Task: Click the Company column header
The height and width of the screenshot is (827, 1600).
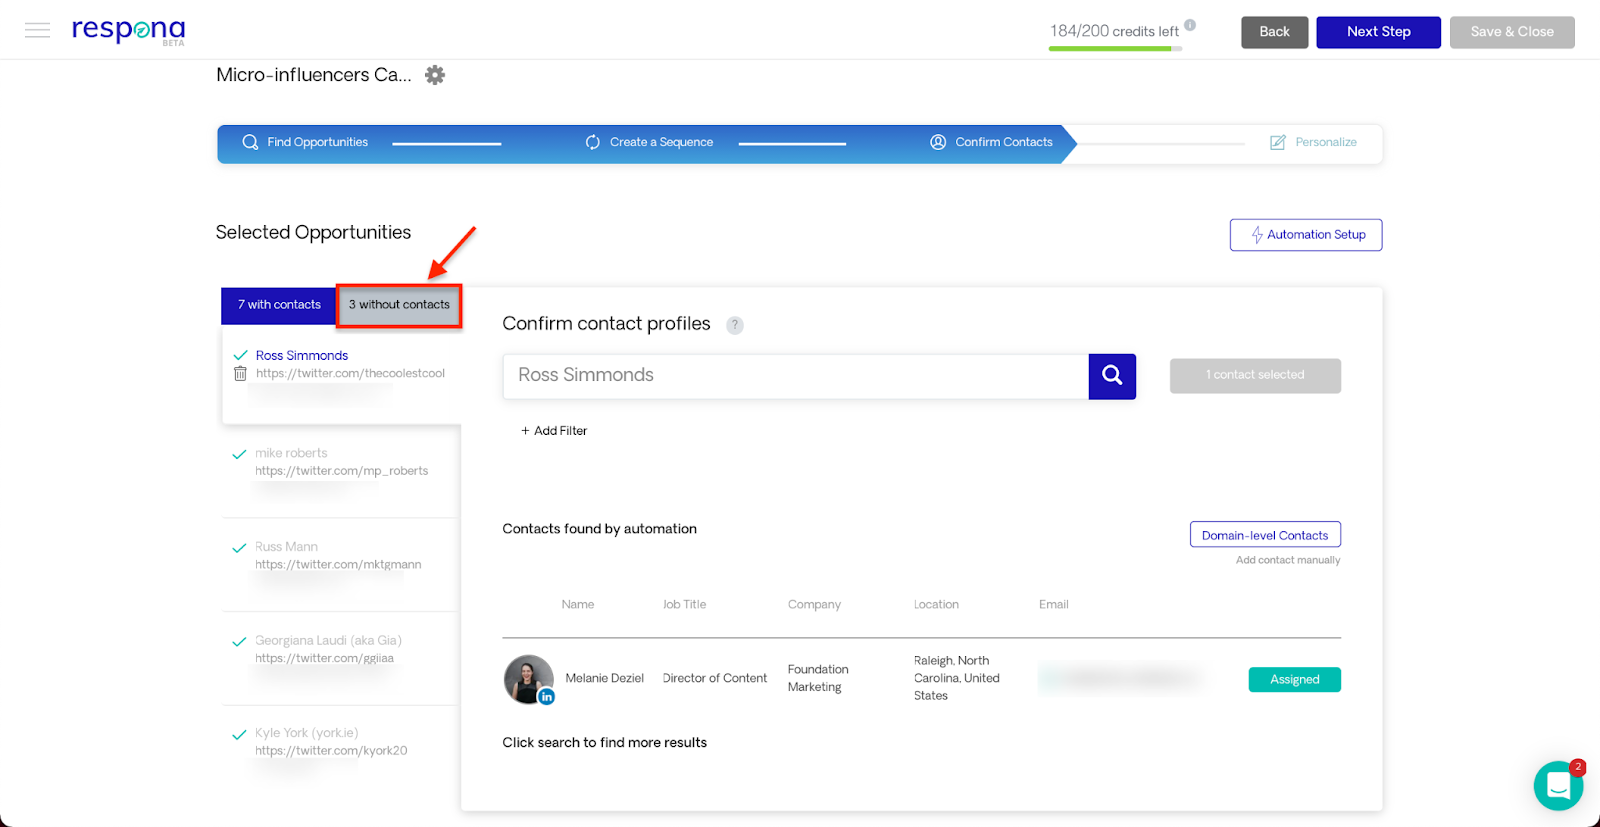Action: (x=814, y=605)
